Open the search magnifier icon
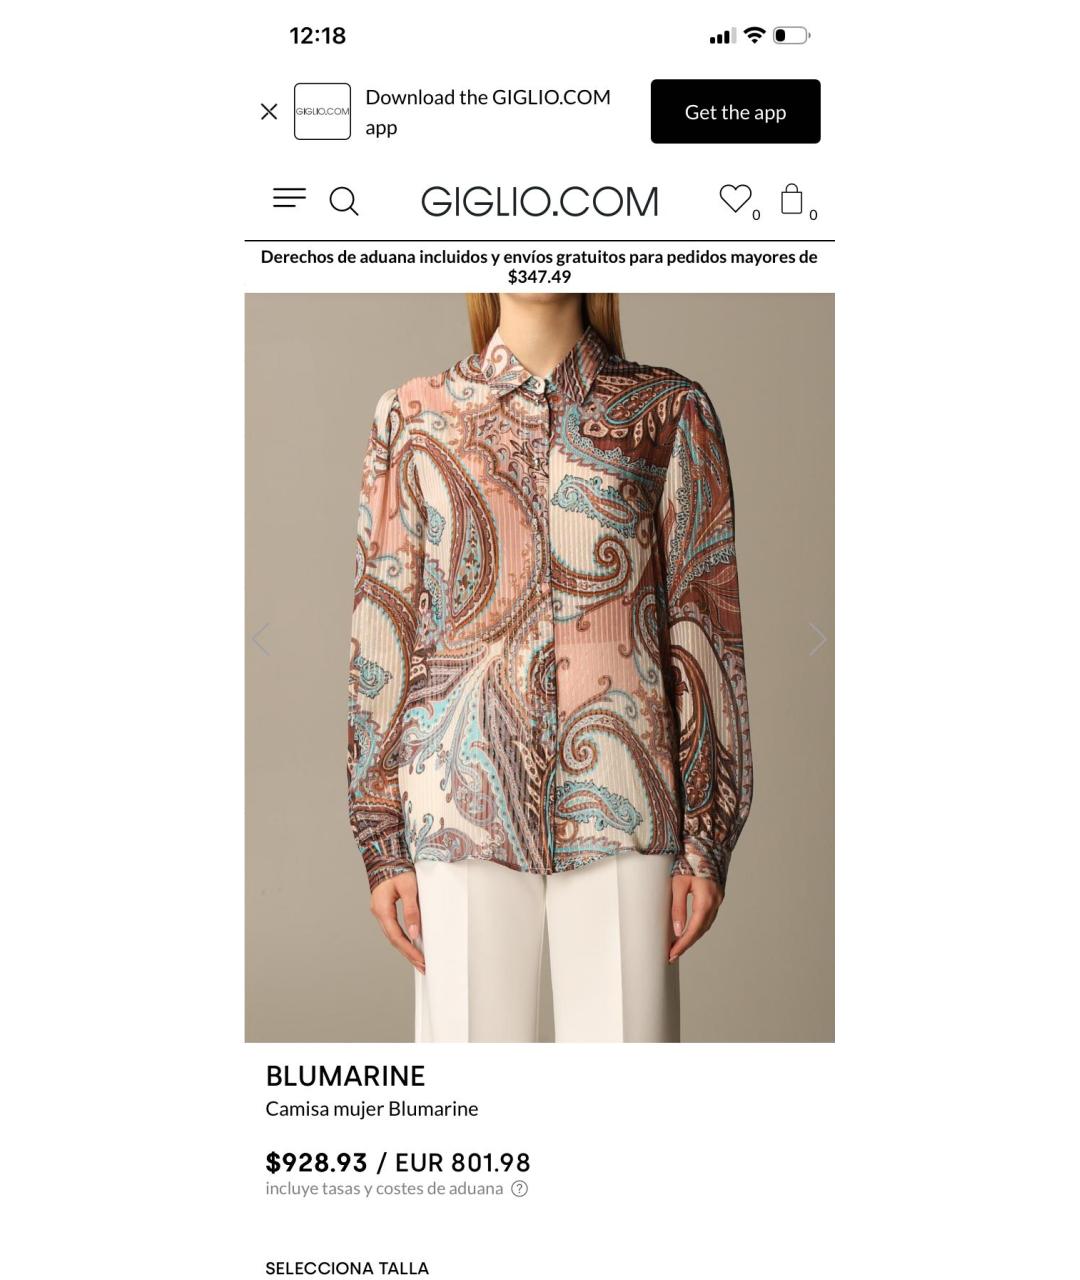 (x=344, y=201)
